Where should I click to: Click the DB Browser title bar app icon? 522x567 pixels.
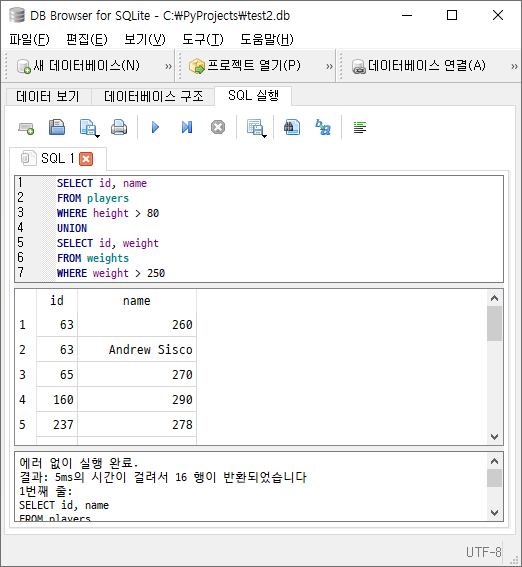coord(17,16)
